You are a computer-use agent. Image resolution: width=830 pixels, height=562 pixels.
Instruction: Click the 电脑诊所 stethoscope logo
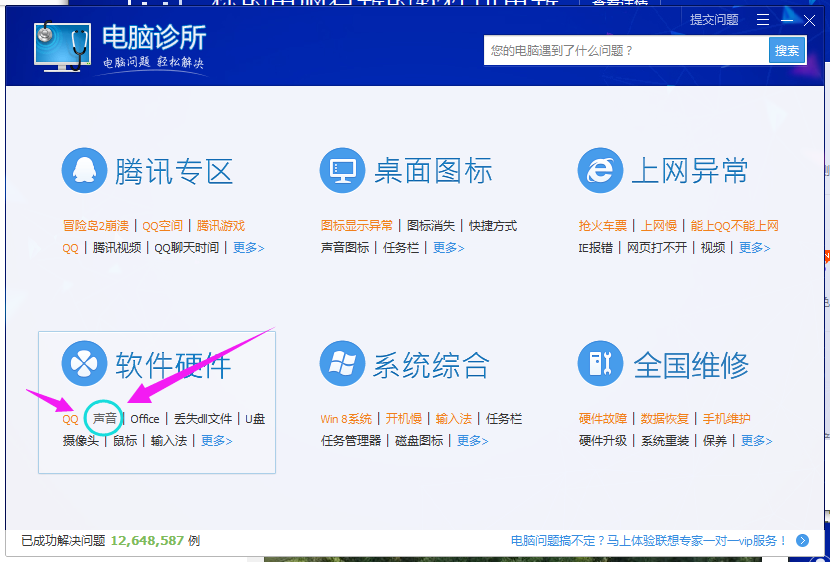61,47
